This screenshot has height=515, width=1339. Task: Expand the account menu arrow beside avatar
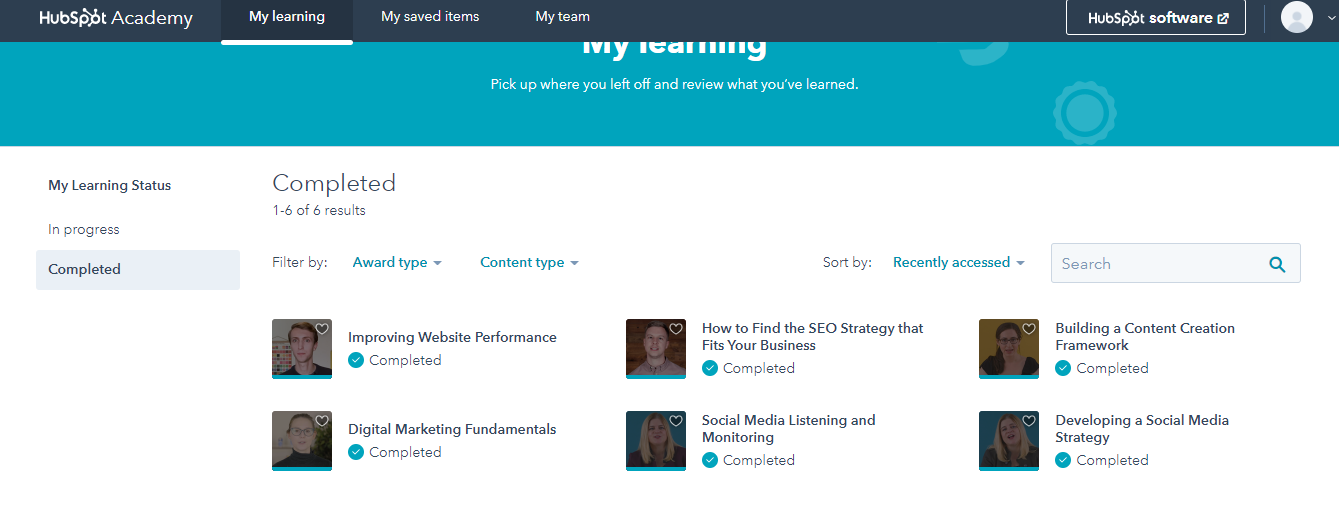point(1331,18)
